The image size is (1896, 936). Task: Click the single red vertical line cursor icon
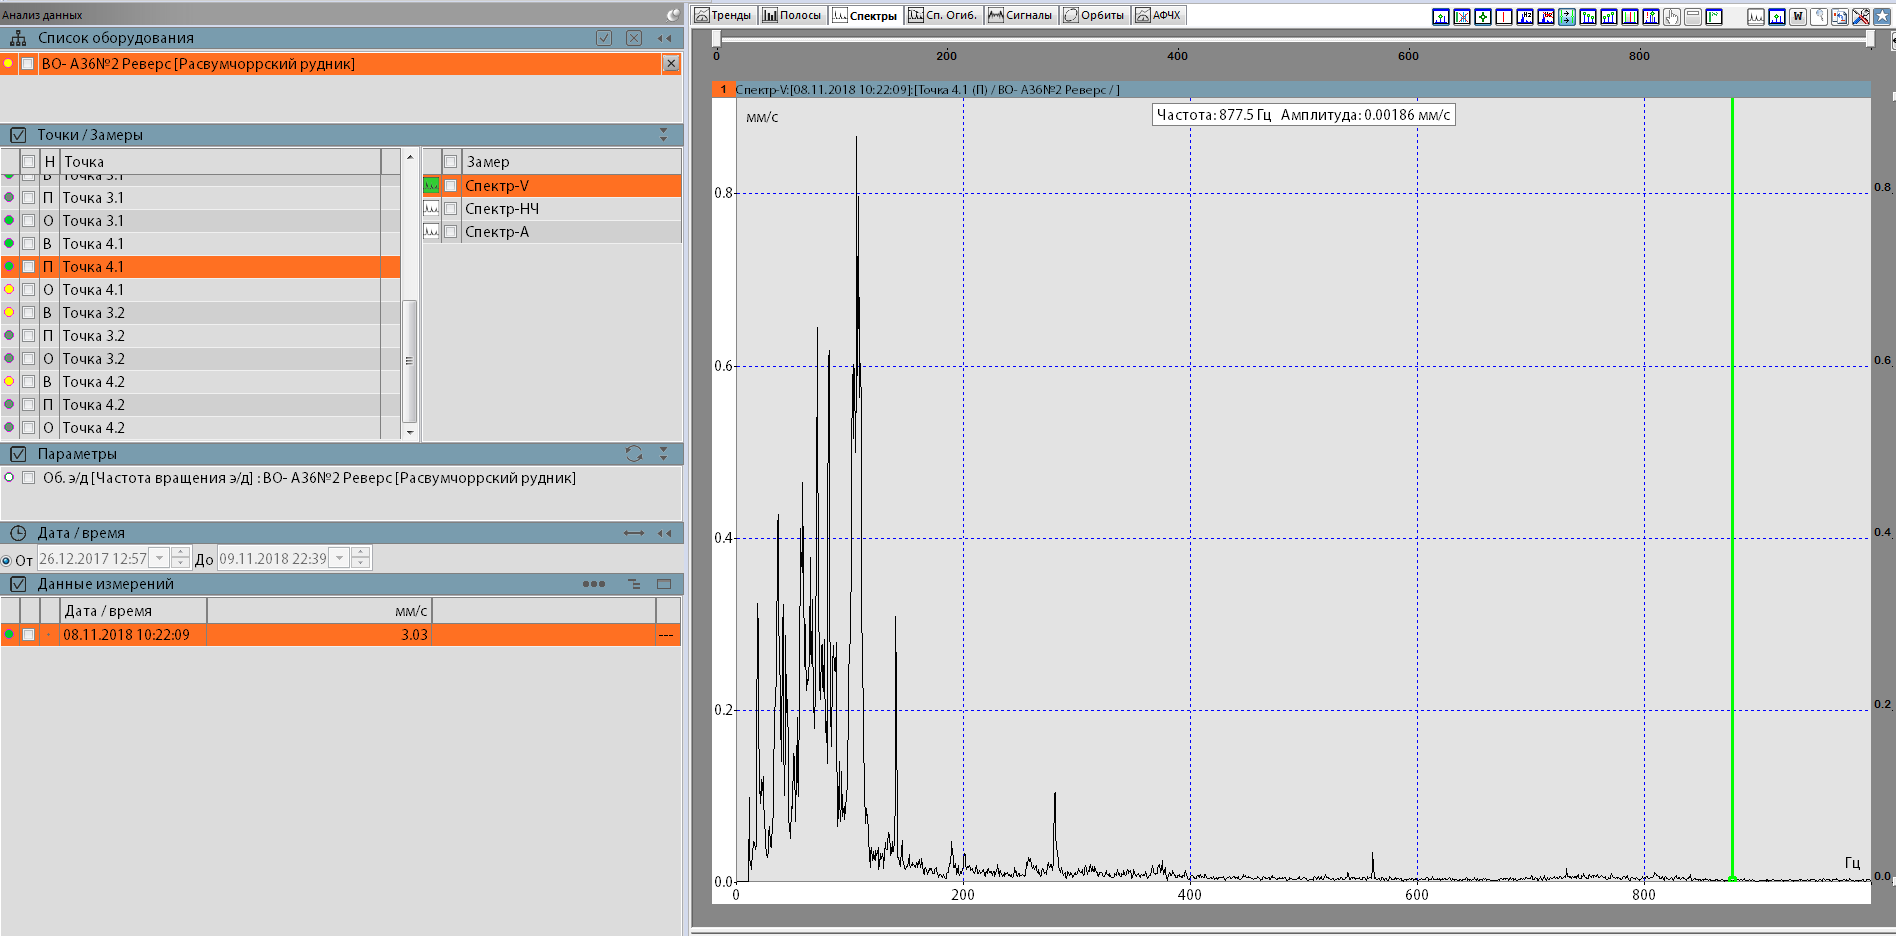1504,16
